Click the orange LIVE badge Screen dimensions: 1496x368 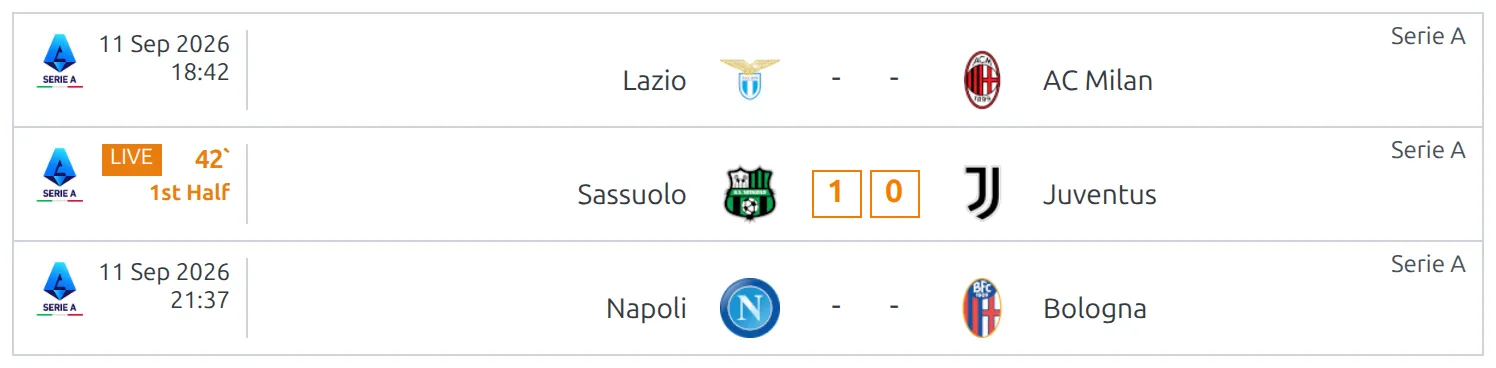(131, 159)
